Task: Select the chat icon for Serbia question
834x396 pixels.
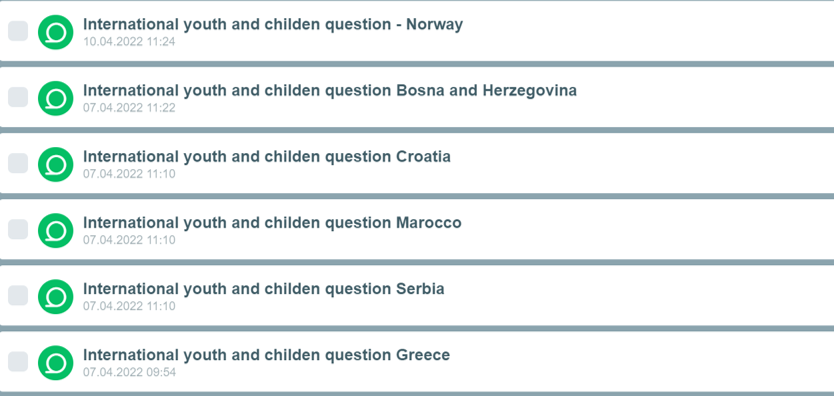Action: [x=55, y=297]
